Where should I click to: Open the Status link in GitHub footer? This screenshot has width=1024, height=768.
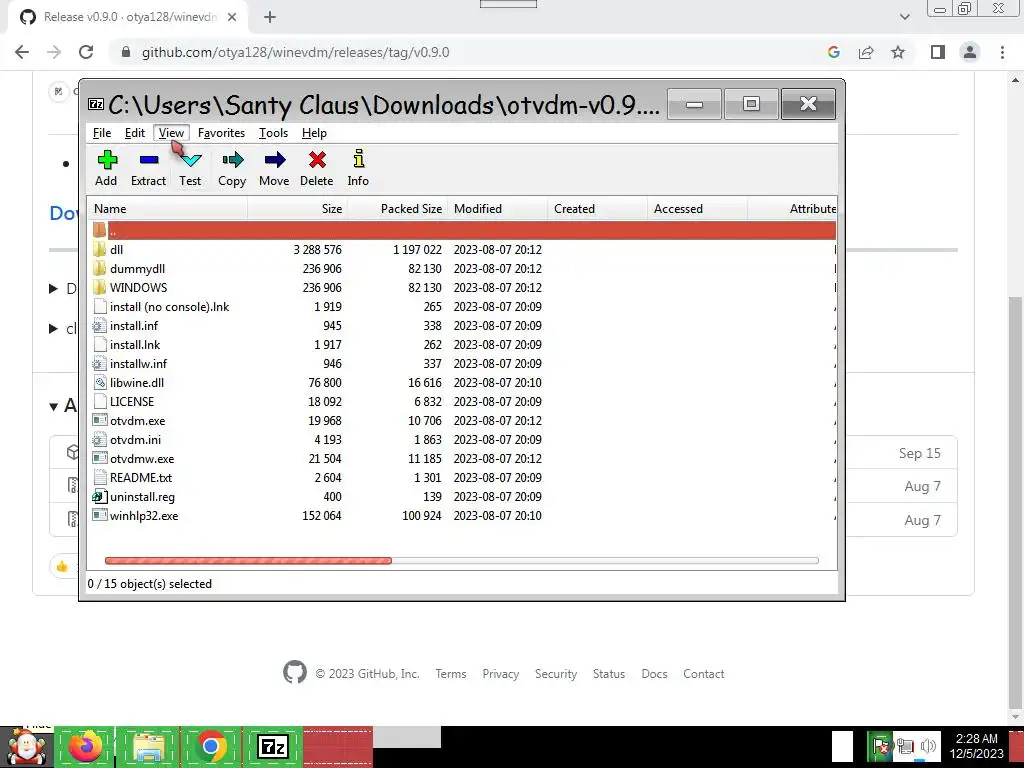pos(609,673)
